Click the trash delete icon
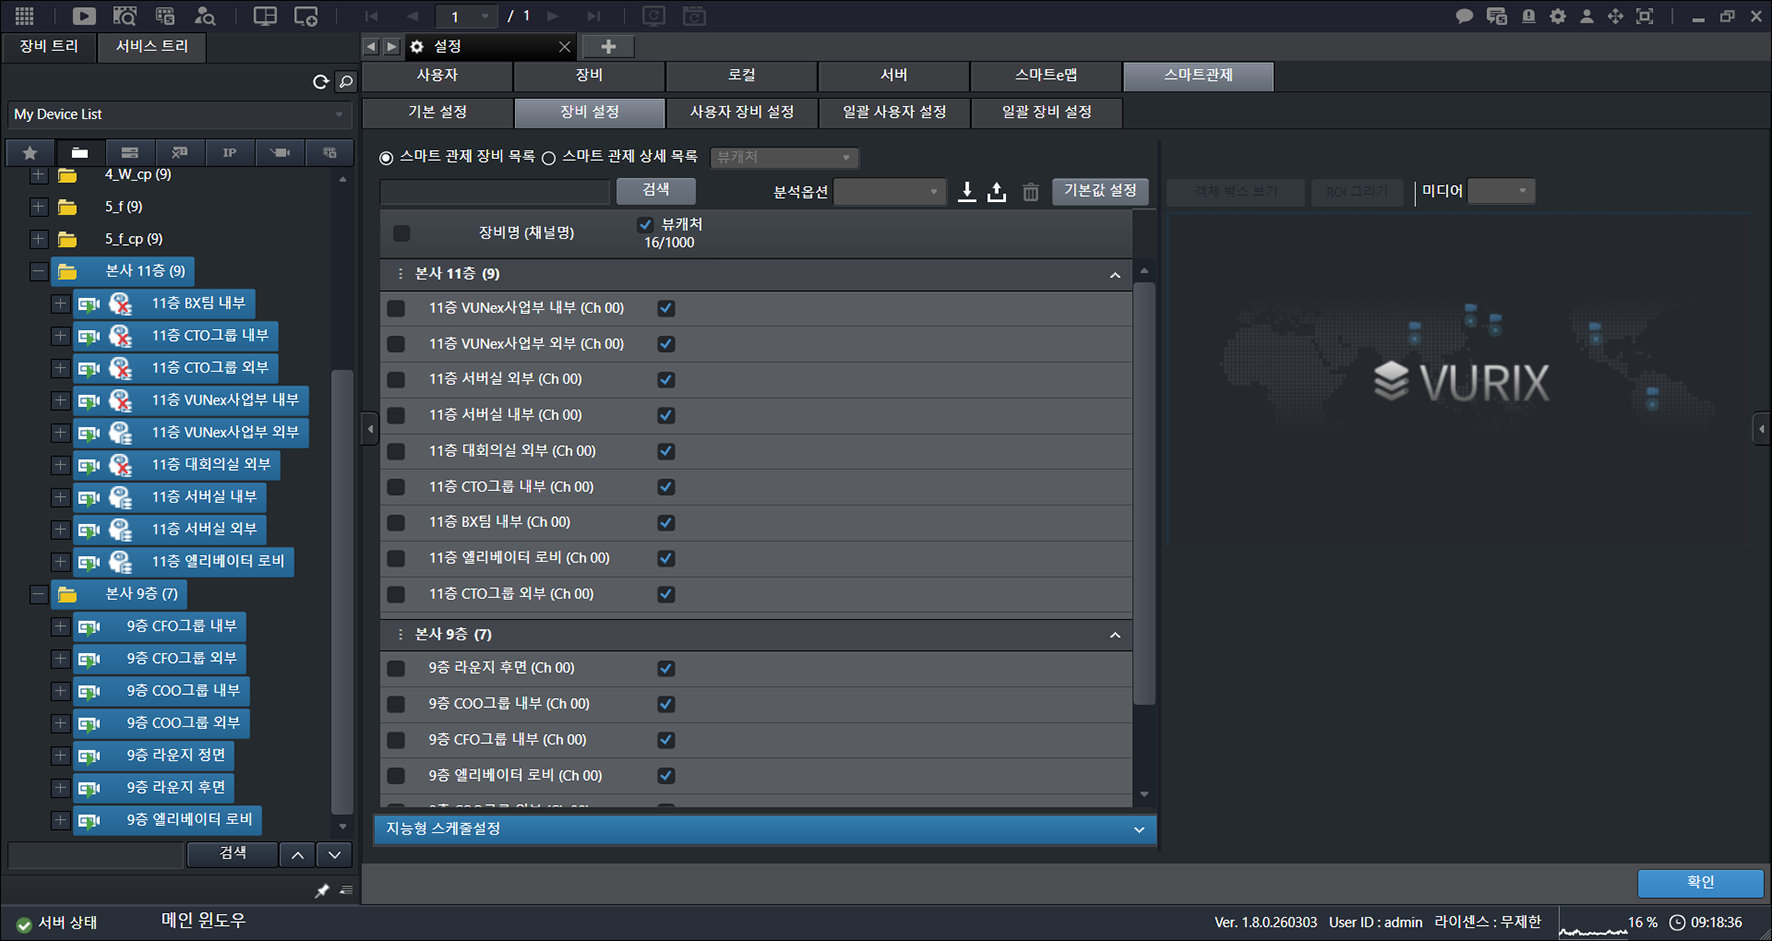1772x941 pixels. coord(1031,192)
